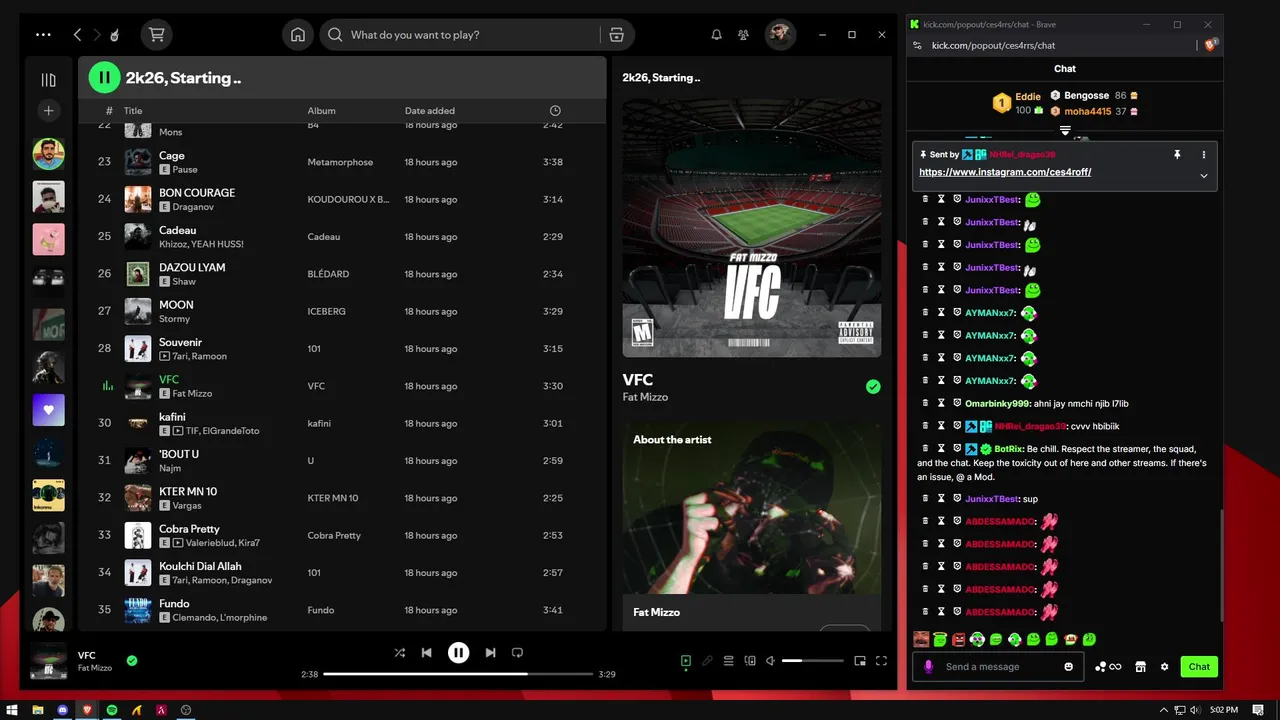Image resolution: width=1280 pixels, height=720 pixels.
Task: Click Kick chat address bar URL
Action: pyautogui.click(x=993, y=45)
